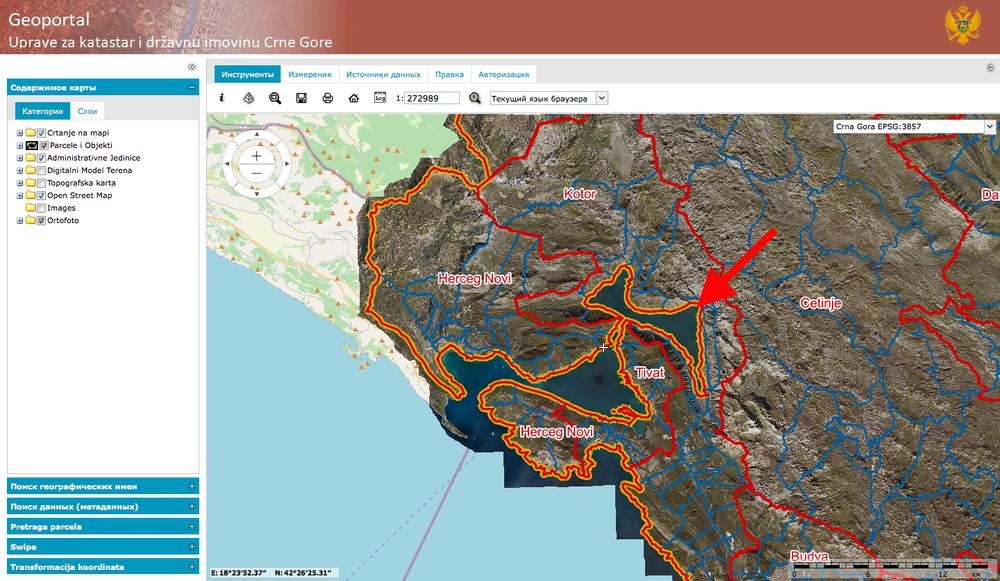Select the layers stack tool icon
This screenshot has width=1000, height=581.
click(x=249, y=98)
